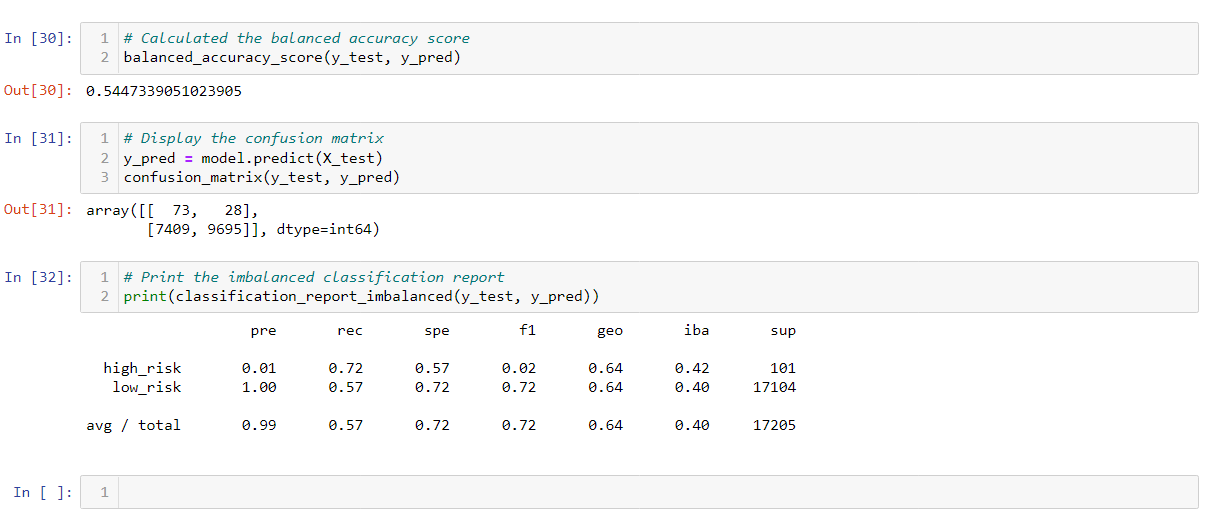
Task: Click the 'sup' column header
Action: pos(783,330)
